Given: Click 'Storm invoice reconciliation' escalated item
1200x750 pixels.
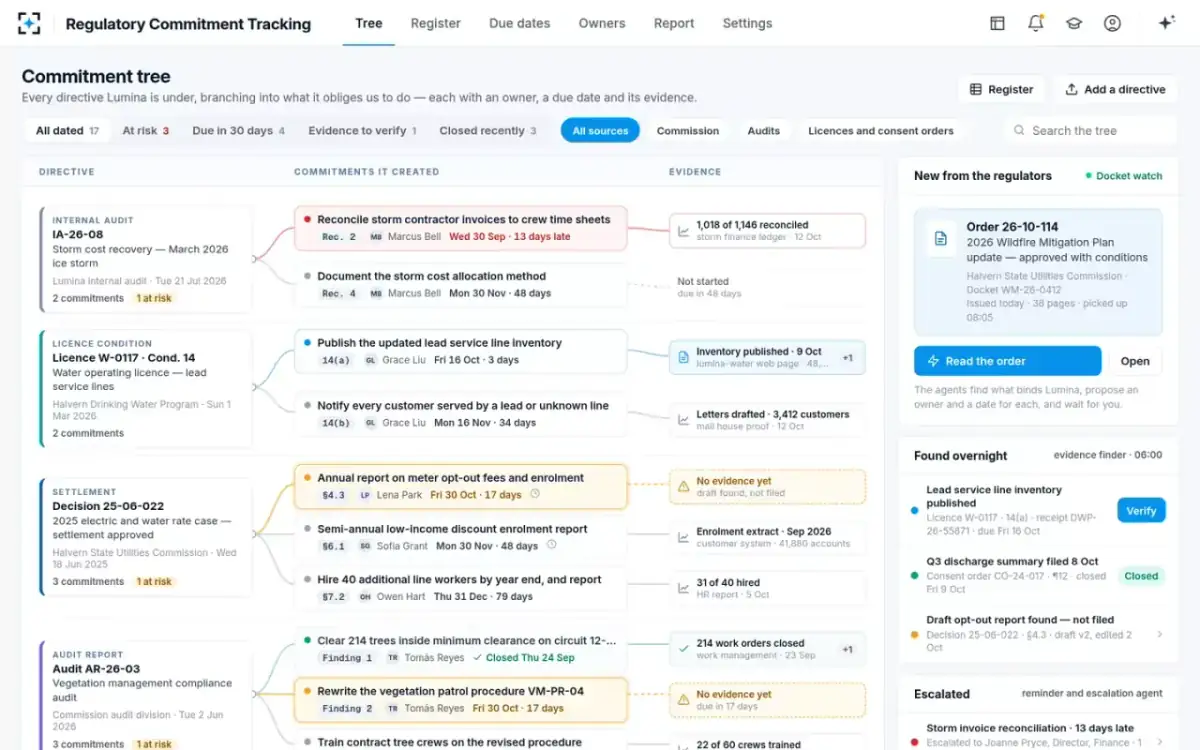Looking at the screenshot, I should 1038,735.
